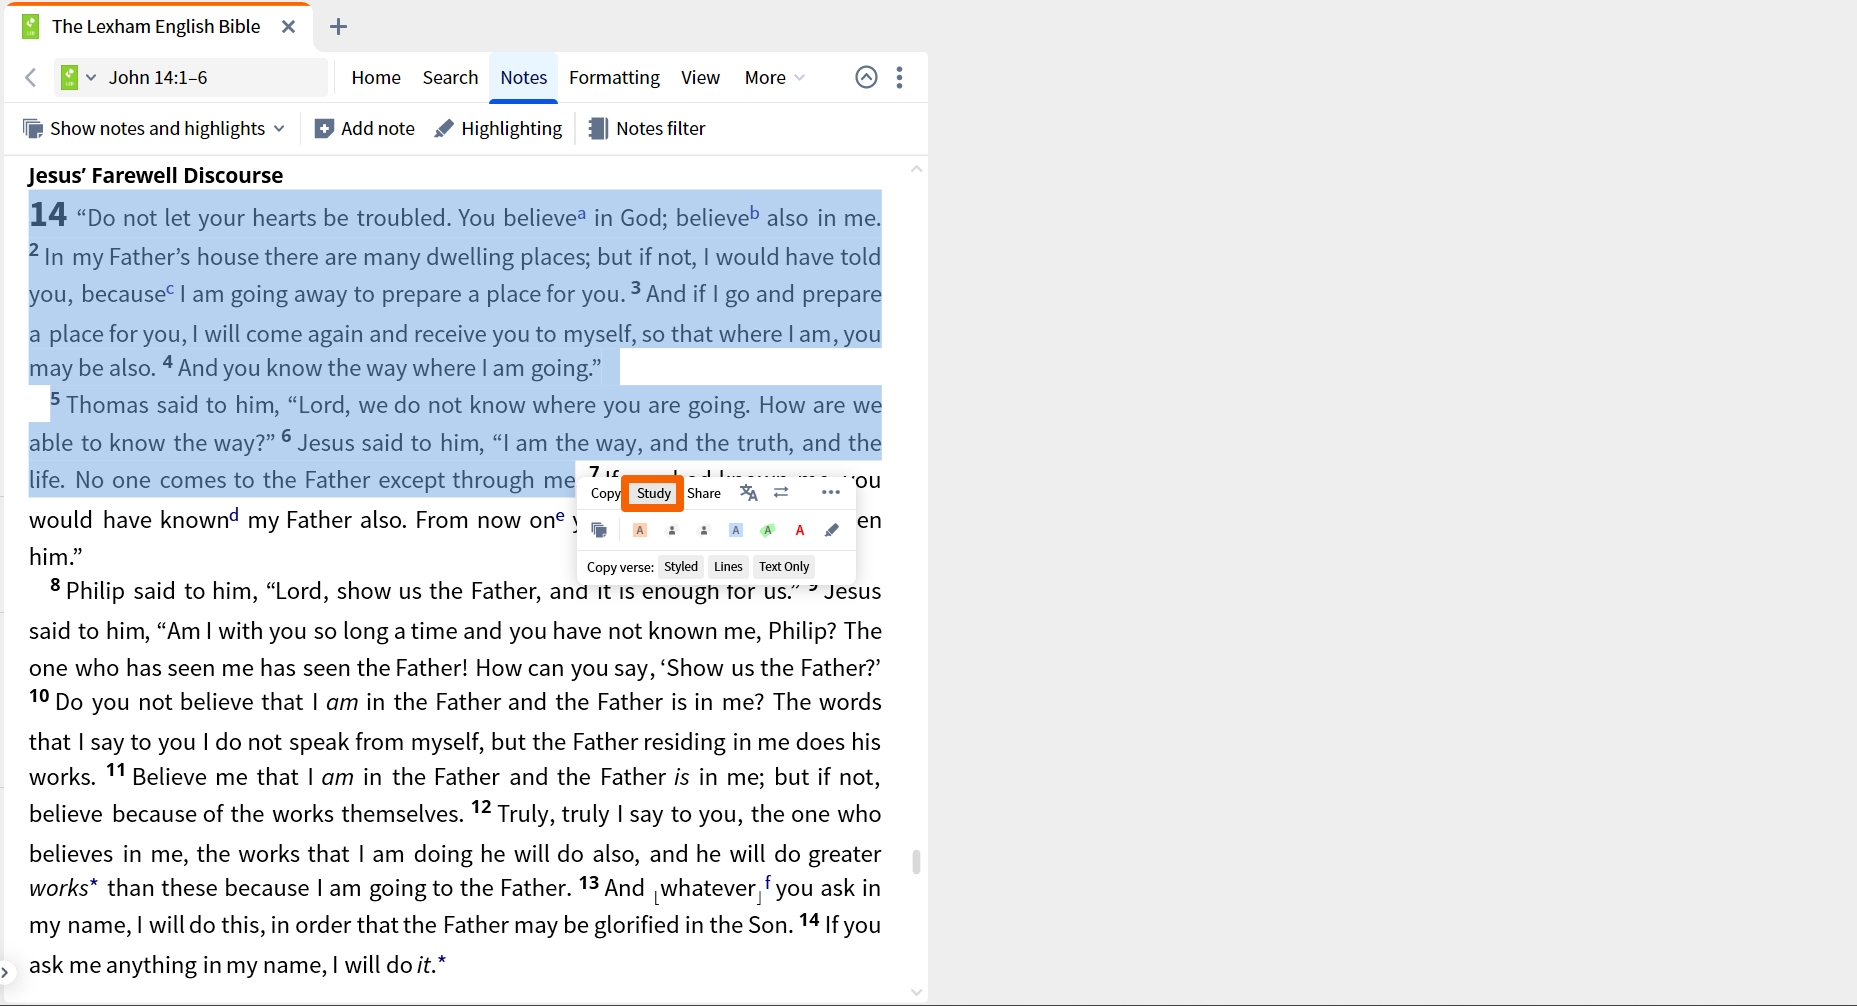This screenshot has height=1006, width=1857.
Task: Apply the green tilted highlight style
Action: coord(768,530)
